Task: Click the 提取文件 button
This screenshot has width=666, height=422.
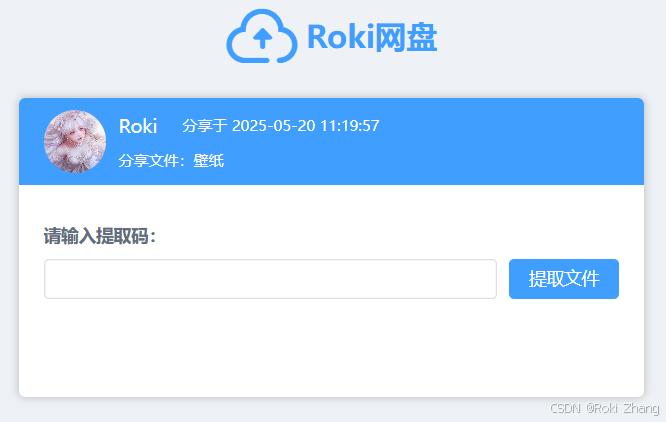Action: [x=564, y=279]
